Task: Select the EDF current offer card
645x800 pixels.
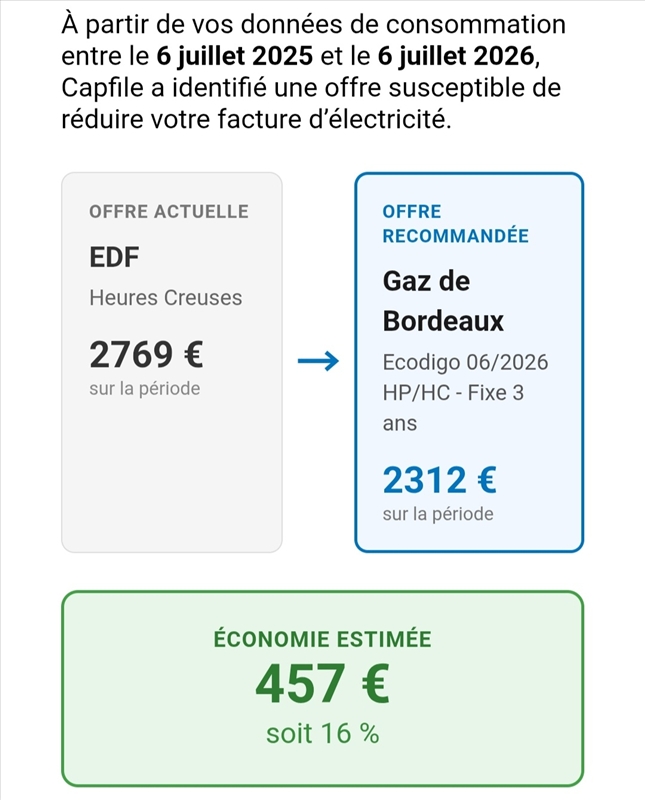Action: tap(172, 362)
